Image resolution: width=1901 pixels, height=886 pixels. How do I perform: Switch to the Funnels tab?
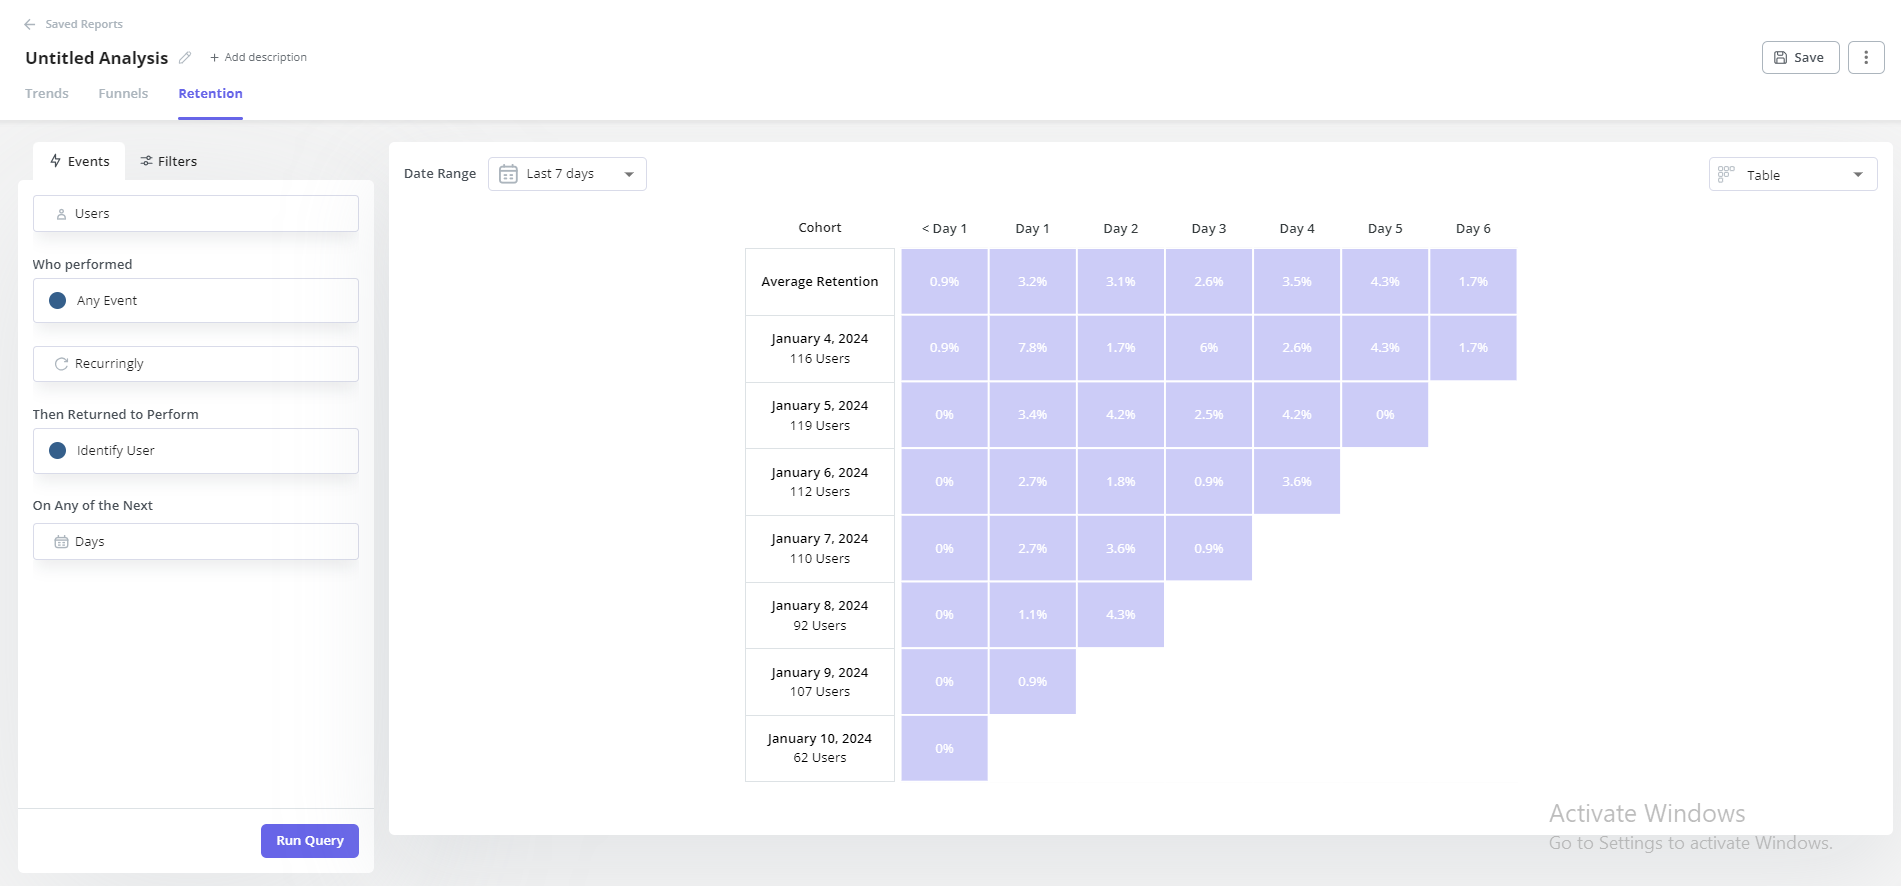coord(123,93)
